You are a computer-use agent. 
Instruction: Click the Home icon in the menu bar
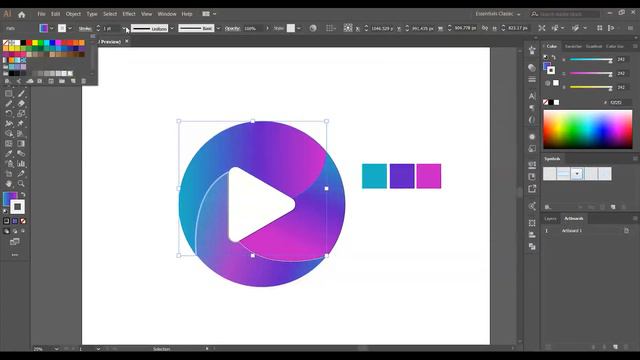(21, 14)
